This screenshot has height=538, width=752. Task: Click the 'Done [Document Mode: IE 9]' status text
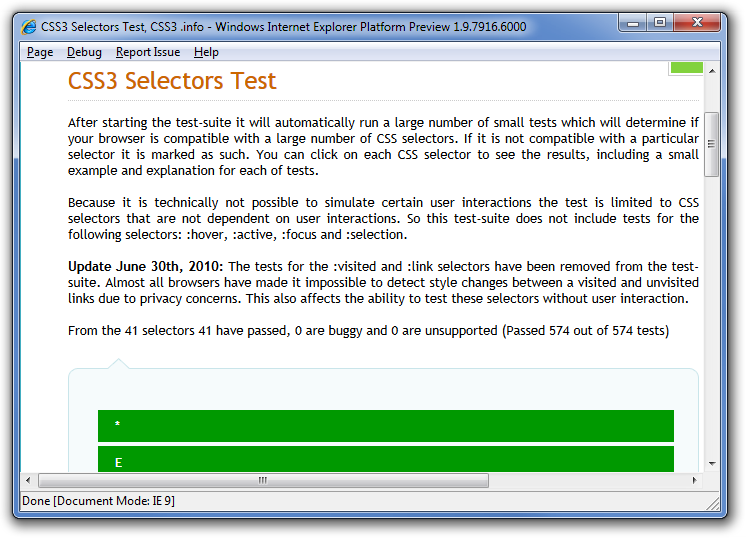click(98, 501)
